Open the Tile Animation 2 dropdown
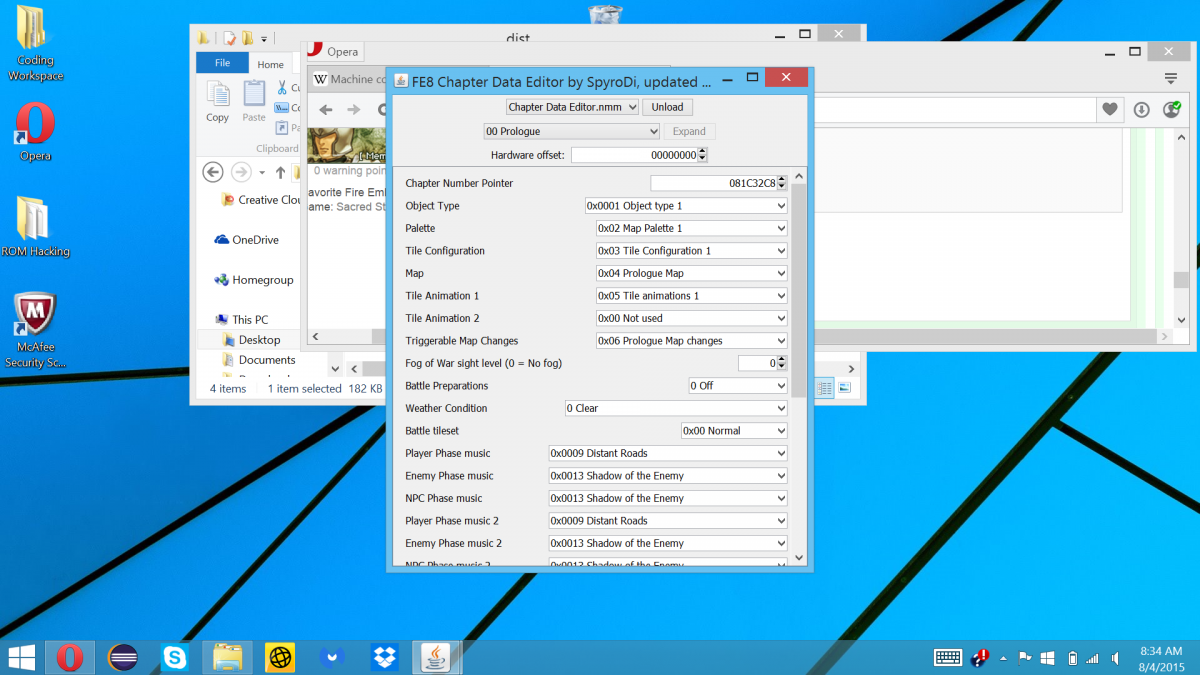The image size is (1200, 675). [692, 318]
